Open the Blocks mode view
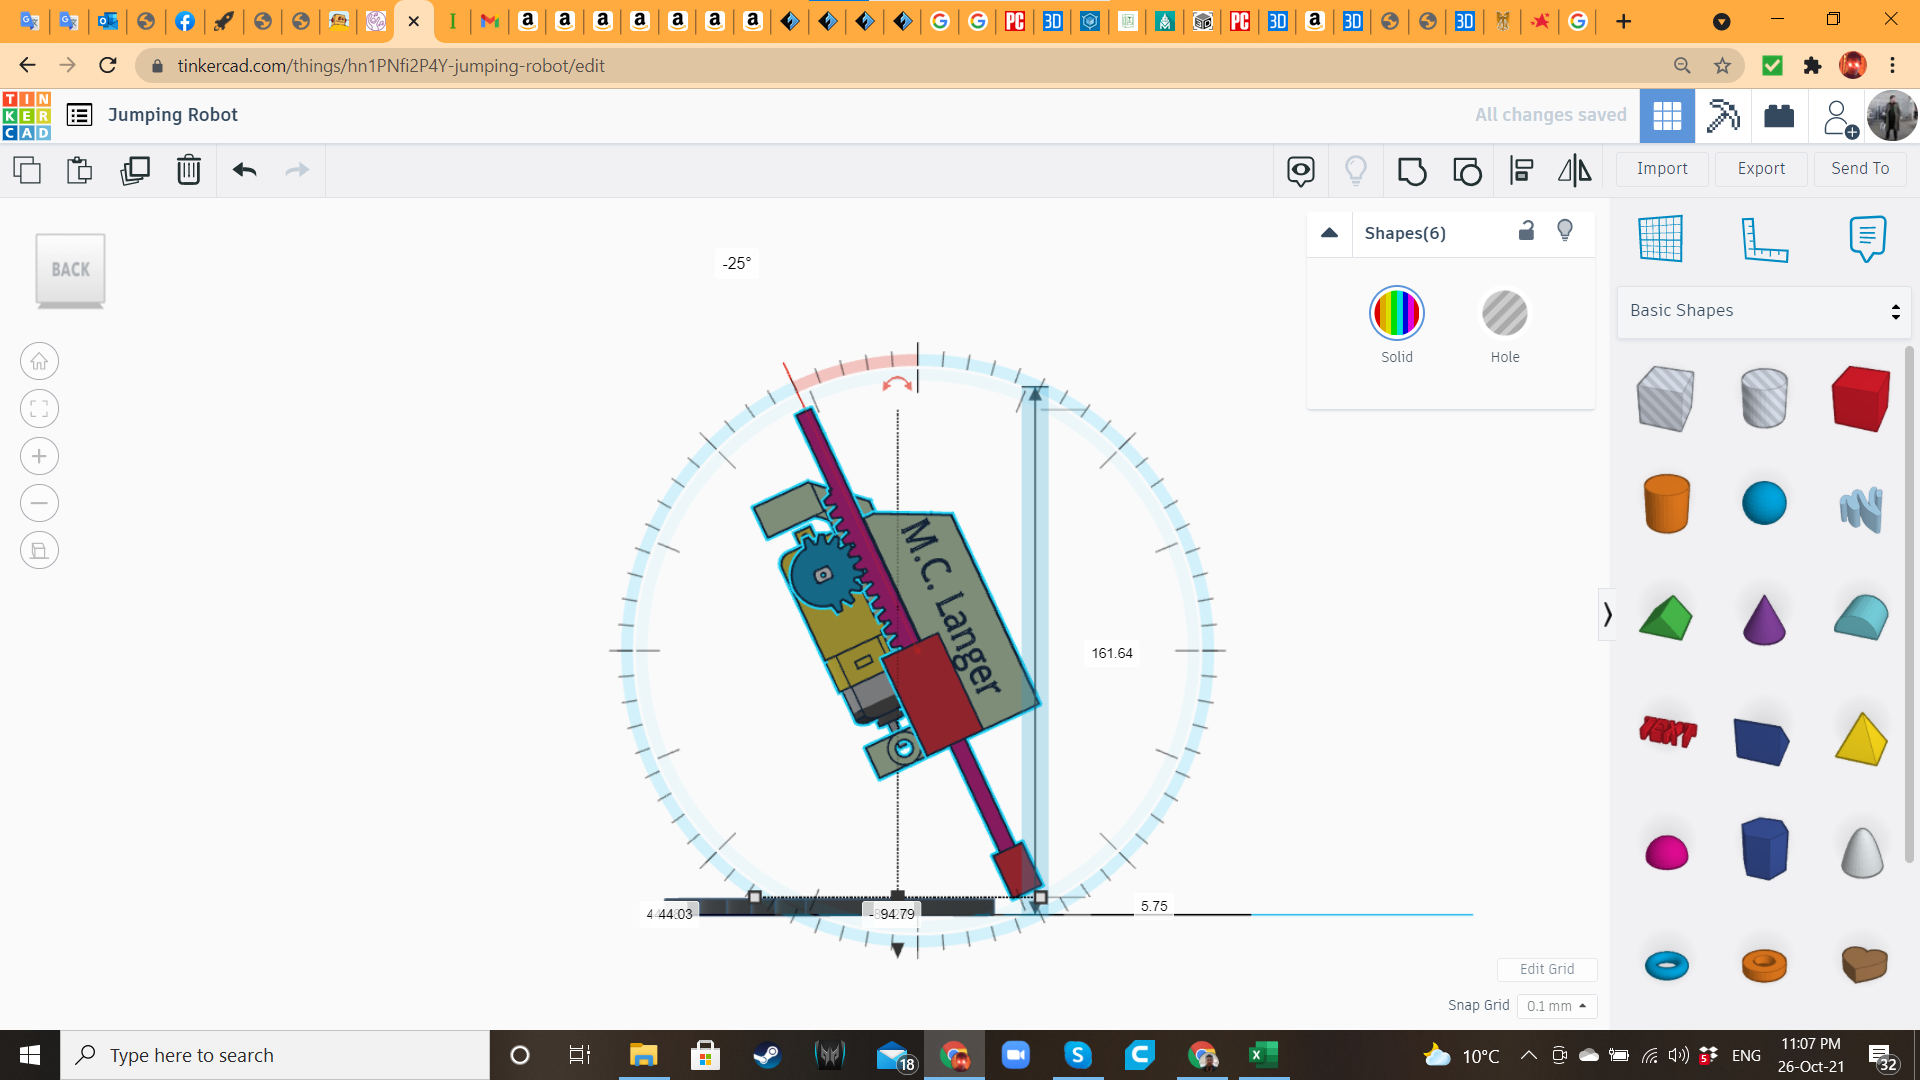Image resolution: width=1920 pixels, height=1080 pixels. click(x=1723, y=116)
